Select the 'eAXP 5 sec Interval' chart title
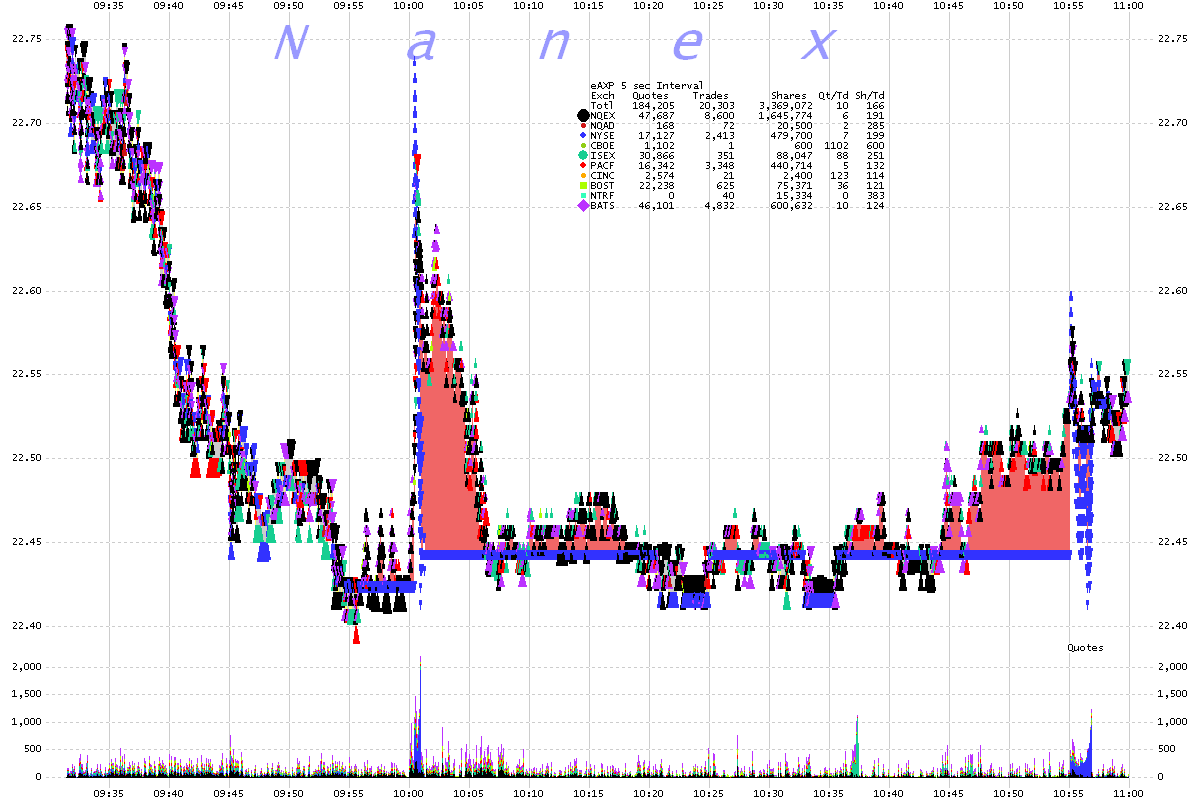 (647, 86)
